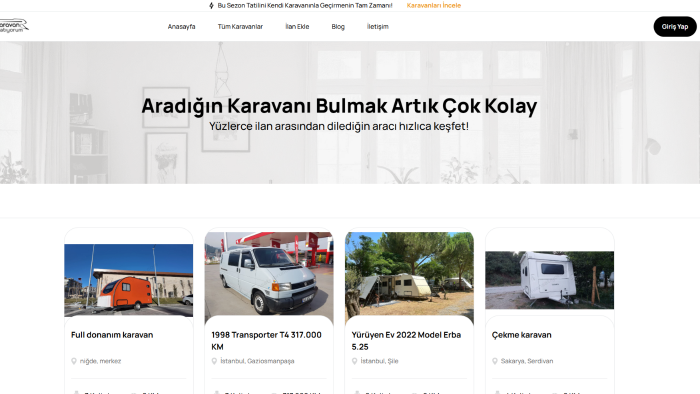Follow the Karavanları İncele link
This screenshot has height=394, width=700.
(x=433, y=5)
